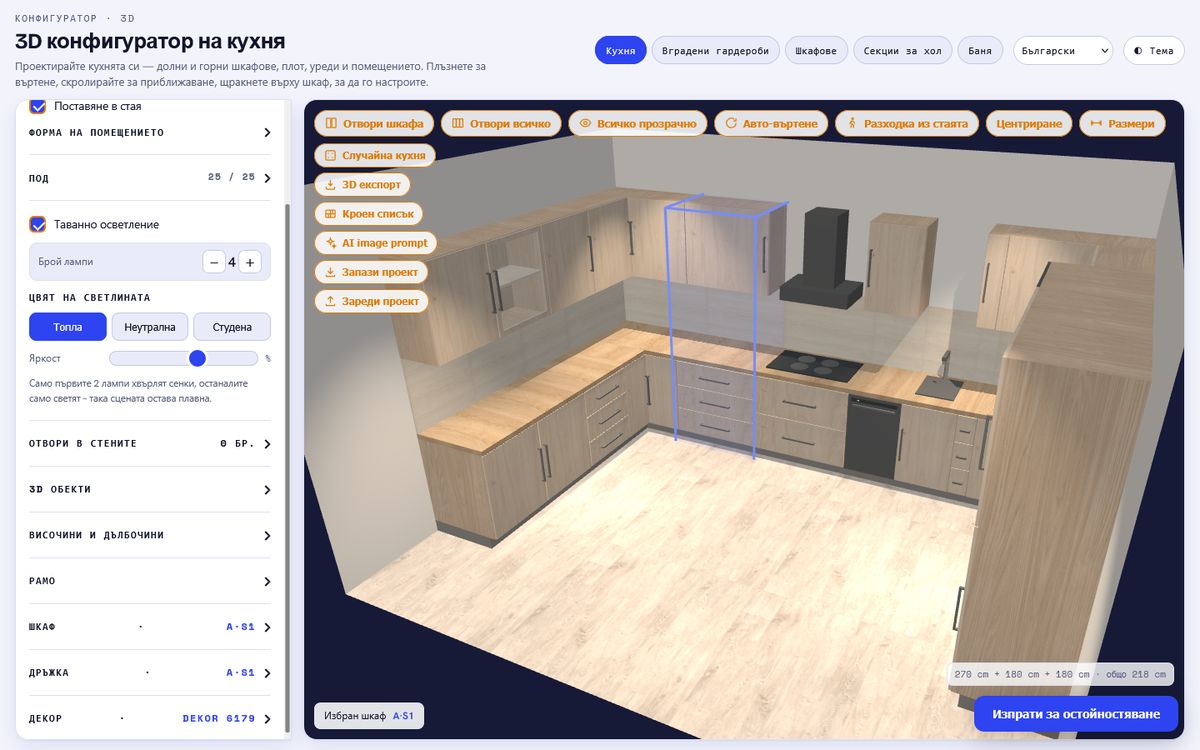This screenshot has width=1200, height=750.
Task: Switch to Баня tab
Action: tap(980, 50)
